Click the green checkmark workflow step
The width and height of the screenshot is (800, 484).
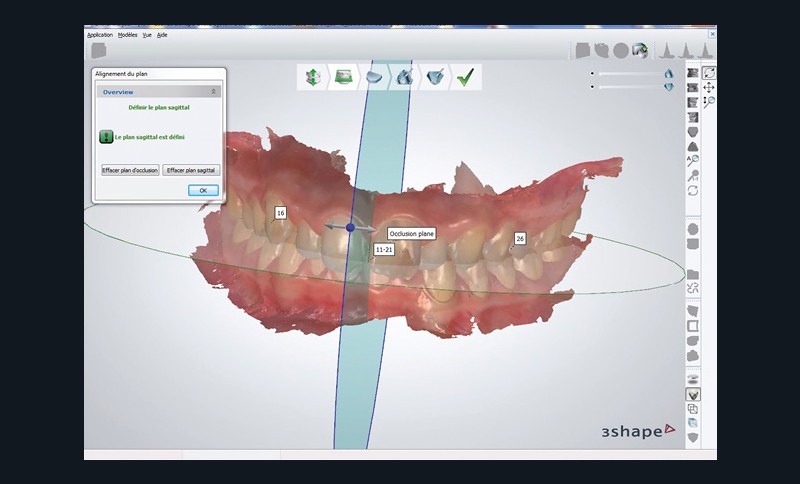click(x=465, y=77)
